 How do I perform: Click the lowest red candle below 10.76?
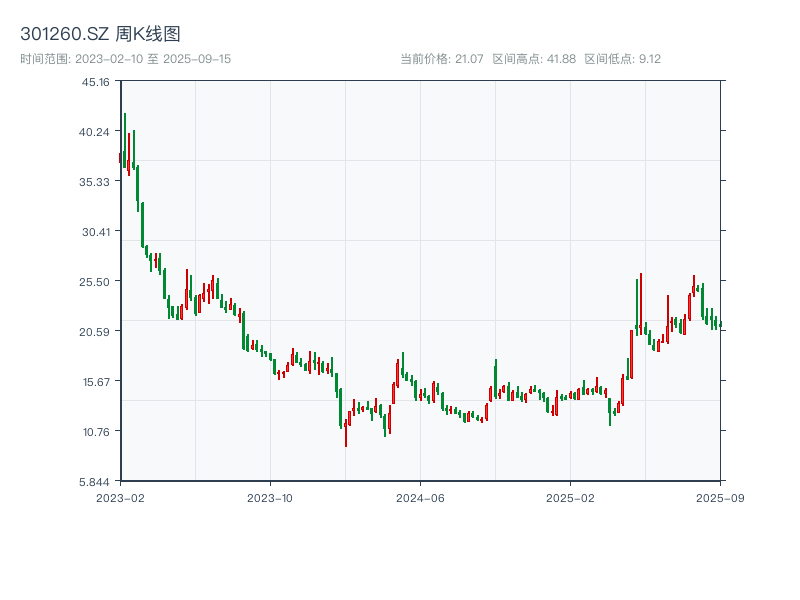[x=346, y=433]
